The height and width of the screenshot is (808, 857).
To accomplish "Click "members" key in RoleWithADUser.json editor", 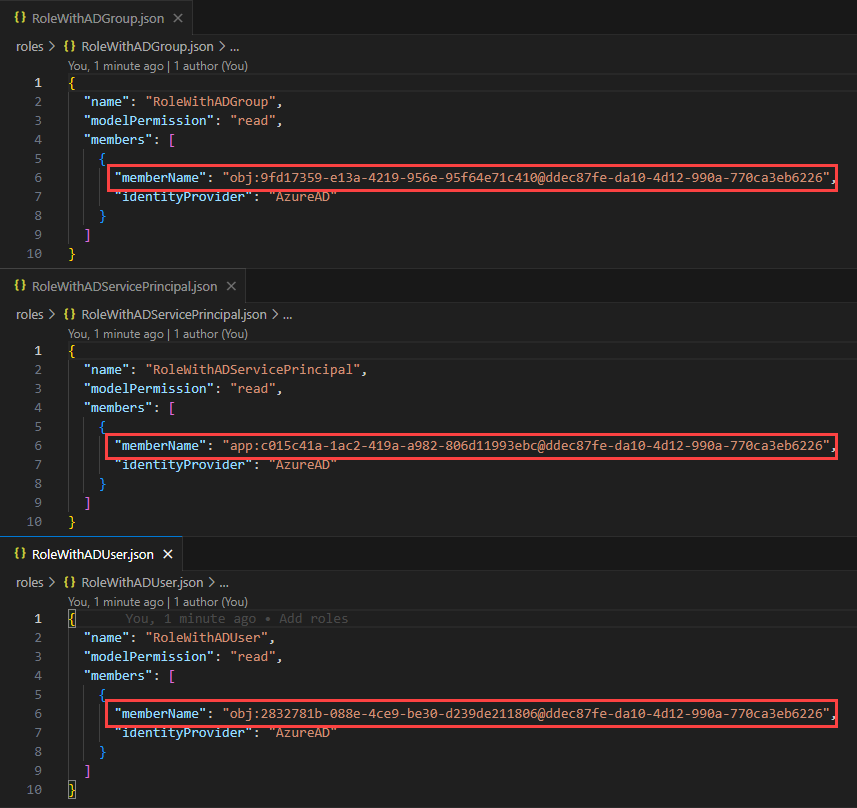I will (118, 676).
